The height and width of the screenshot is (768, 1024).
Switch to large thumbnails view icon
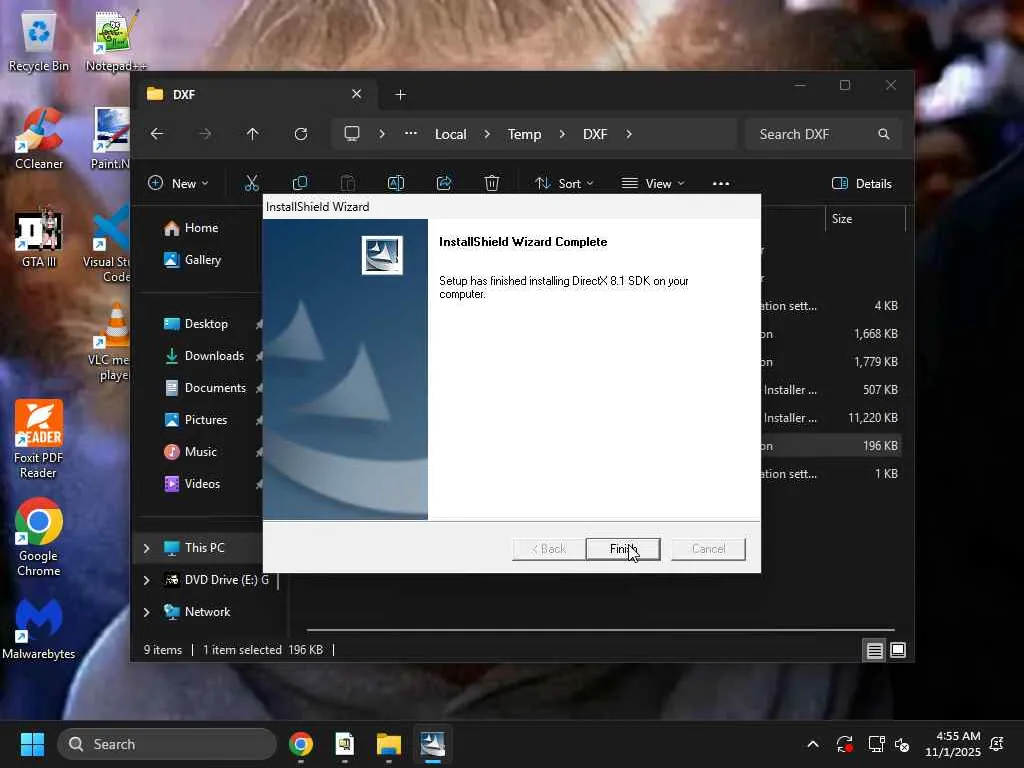(898, 650)
